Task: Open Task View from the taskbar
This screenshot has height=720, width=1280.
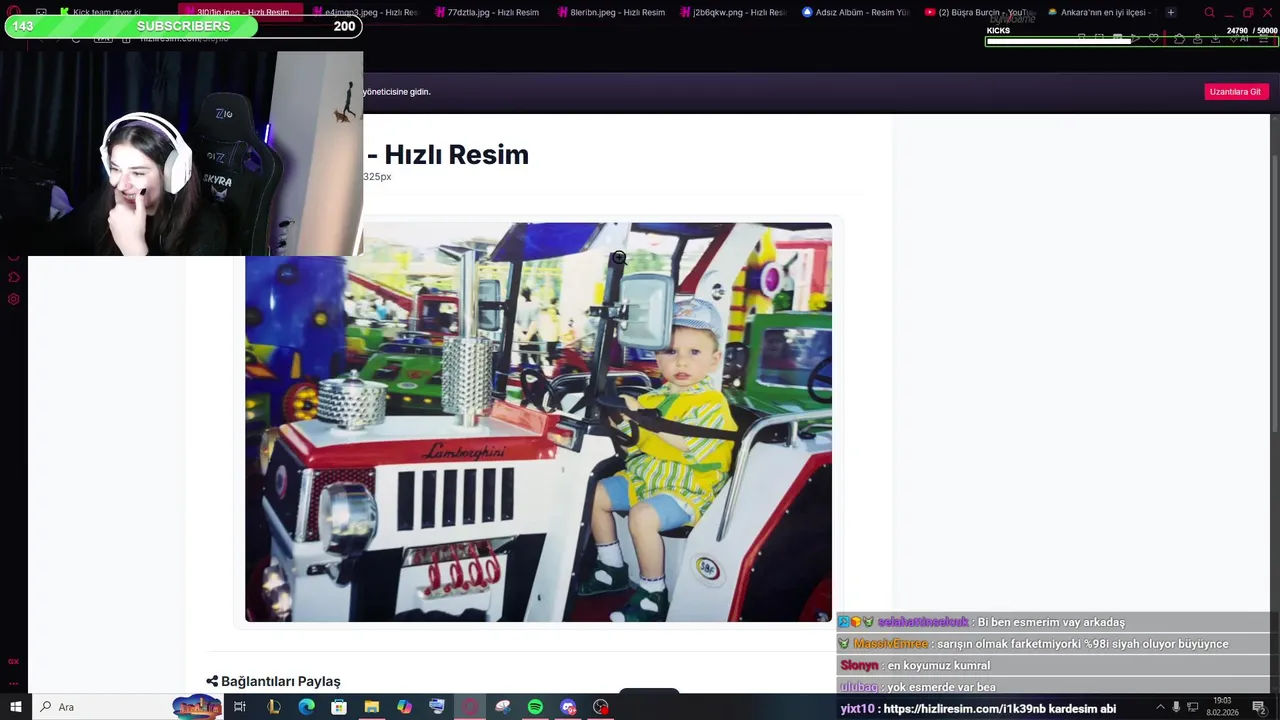Action: pos(240,707)
